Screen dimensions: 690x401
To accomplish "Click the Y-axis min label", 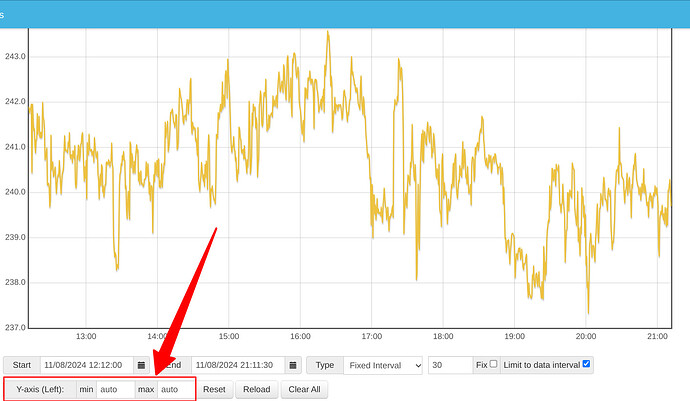I will pyautogui.click(x=86, y=390).
